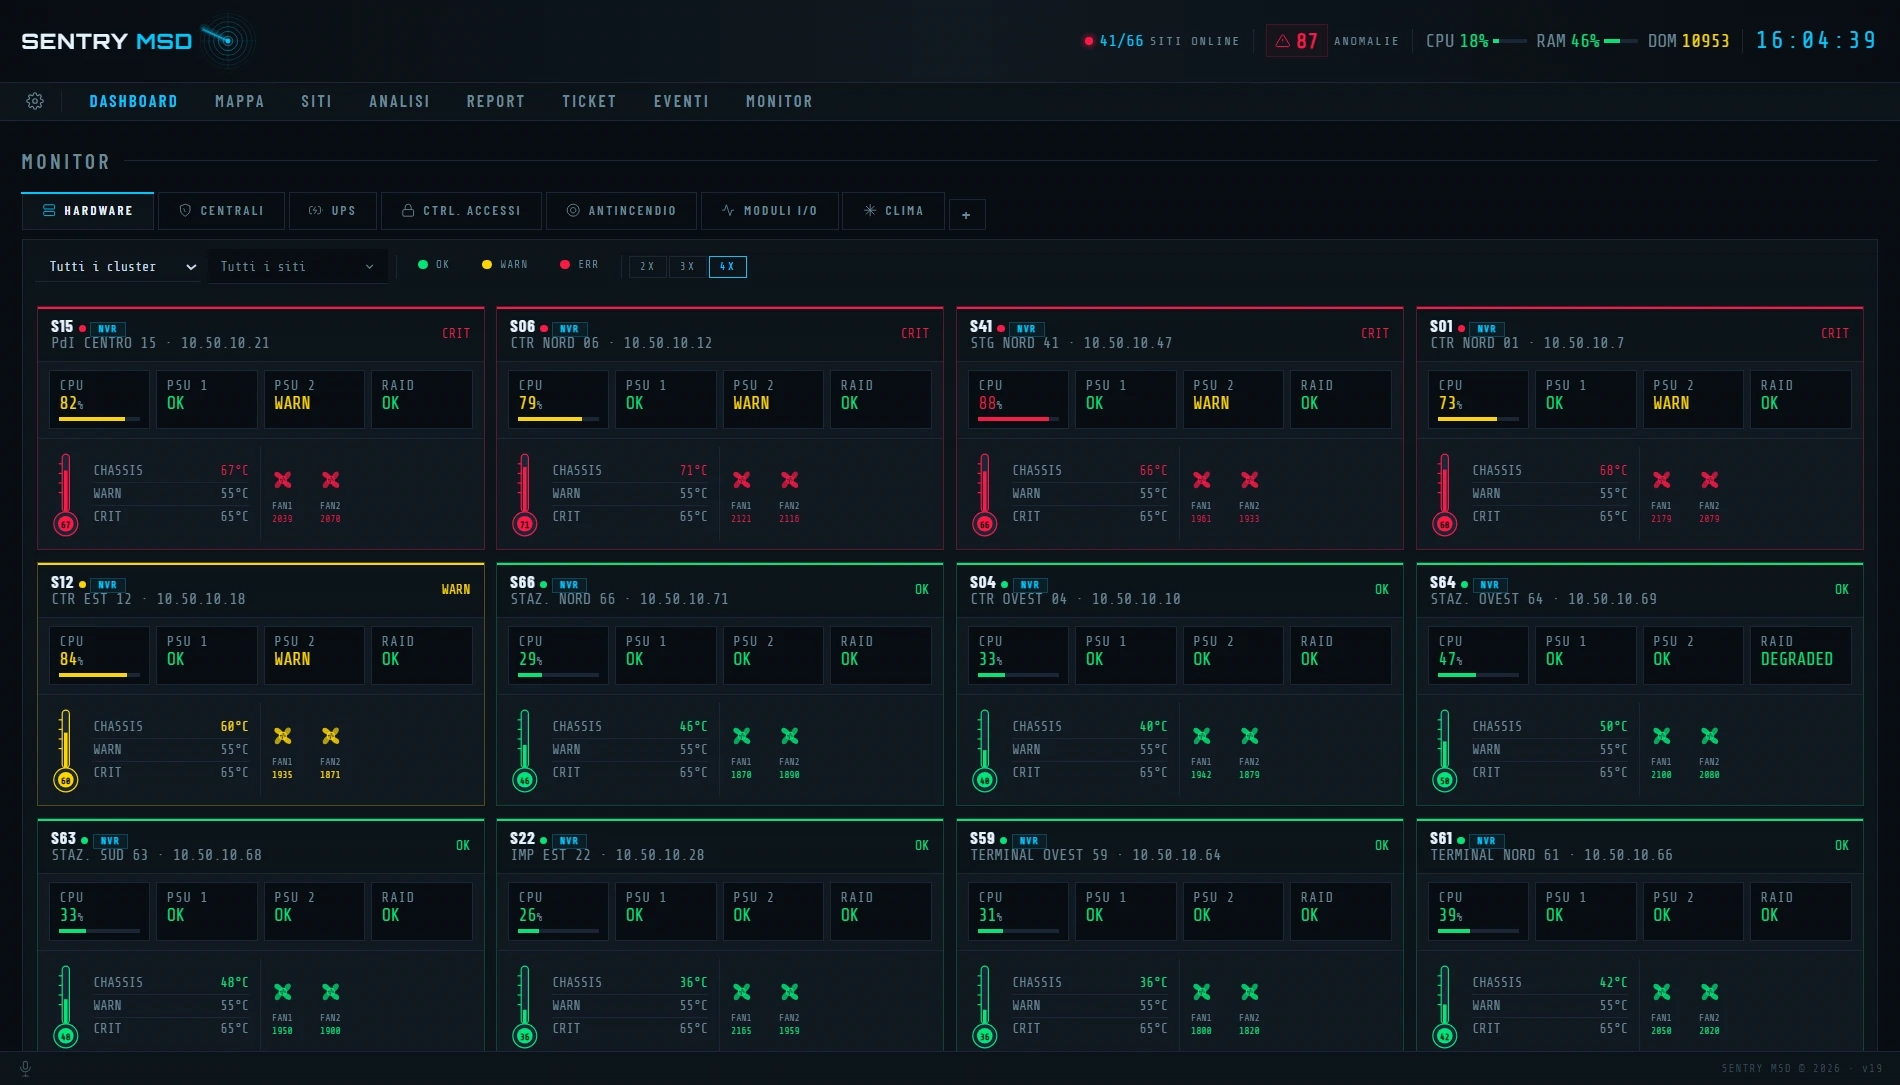Image resolution: width=1900 pixels, height=1085 pixels.
Task: Click the anomalies warning triangle icon
Action: click(x=1283, y=41)
